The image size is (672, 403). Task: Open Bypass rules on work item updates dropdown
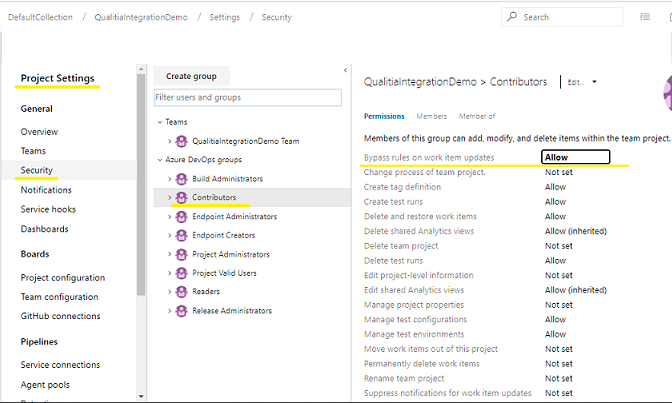coord(575,157)
